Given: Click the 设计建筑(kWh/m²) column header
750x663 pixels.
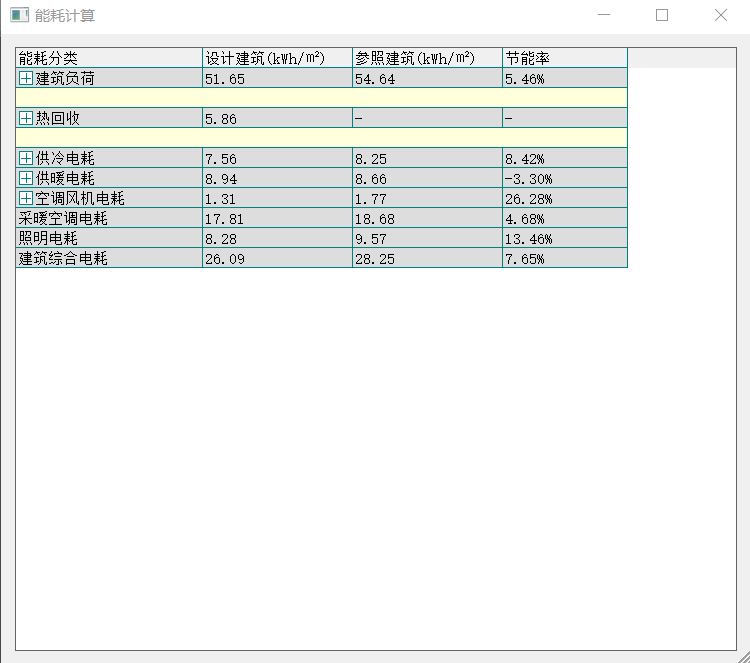Looking at the screenshot, I should 276,58.
